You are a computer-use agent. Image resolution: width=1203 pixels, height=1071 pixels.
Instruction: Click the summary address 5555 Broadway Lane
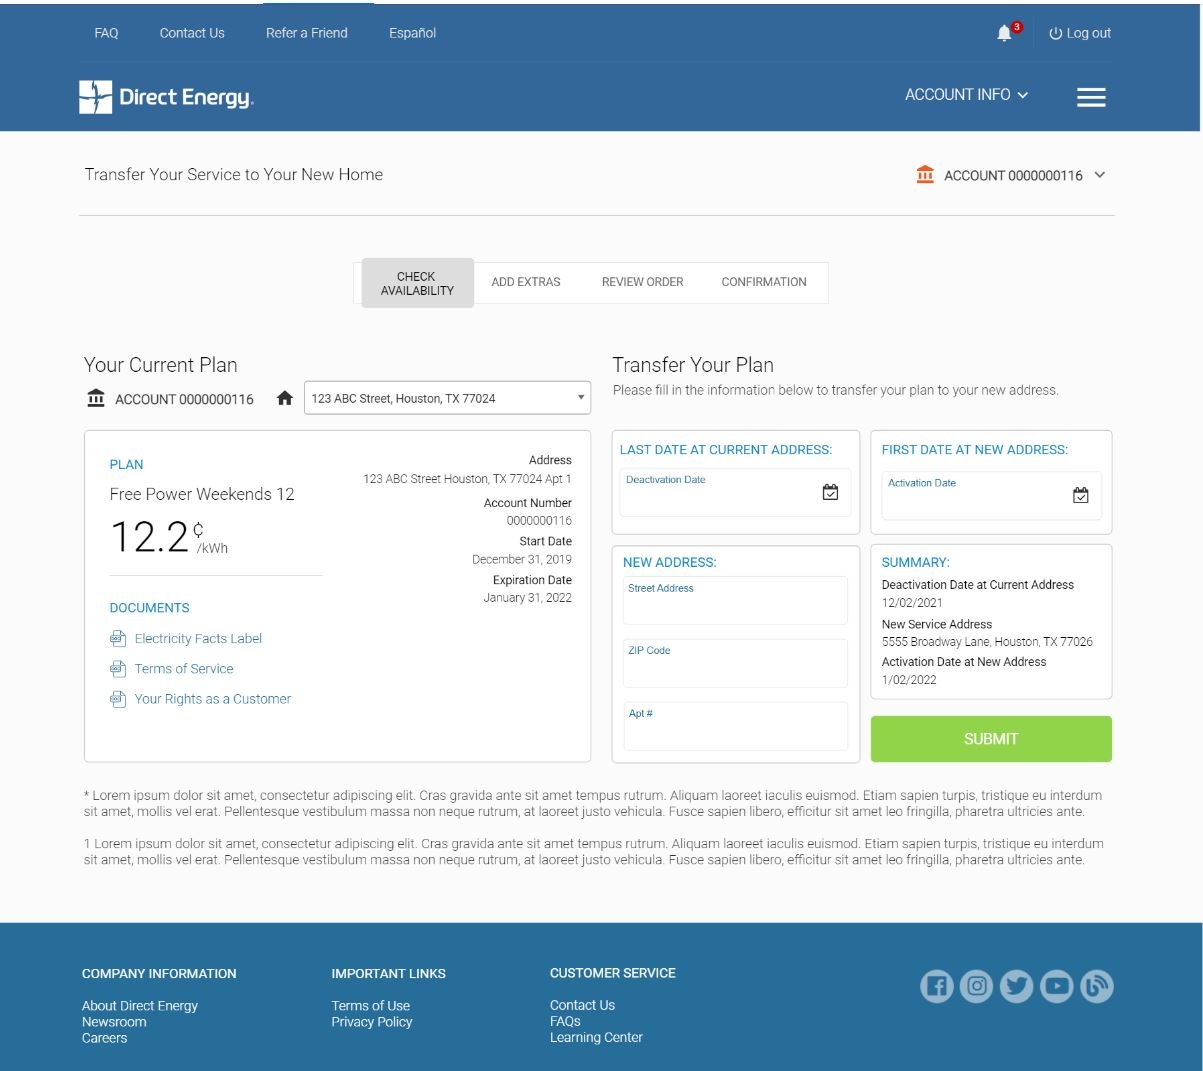point(987,642)
